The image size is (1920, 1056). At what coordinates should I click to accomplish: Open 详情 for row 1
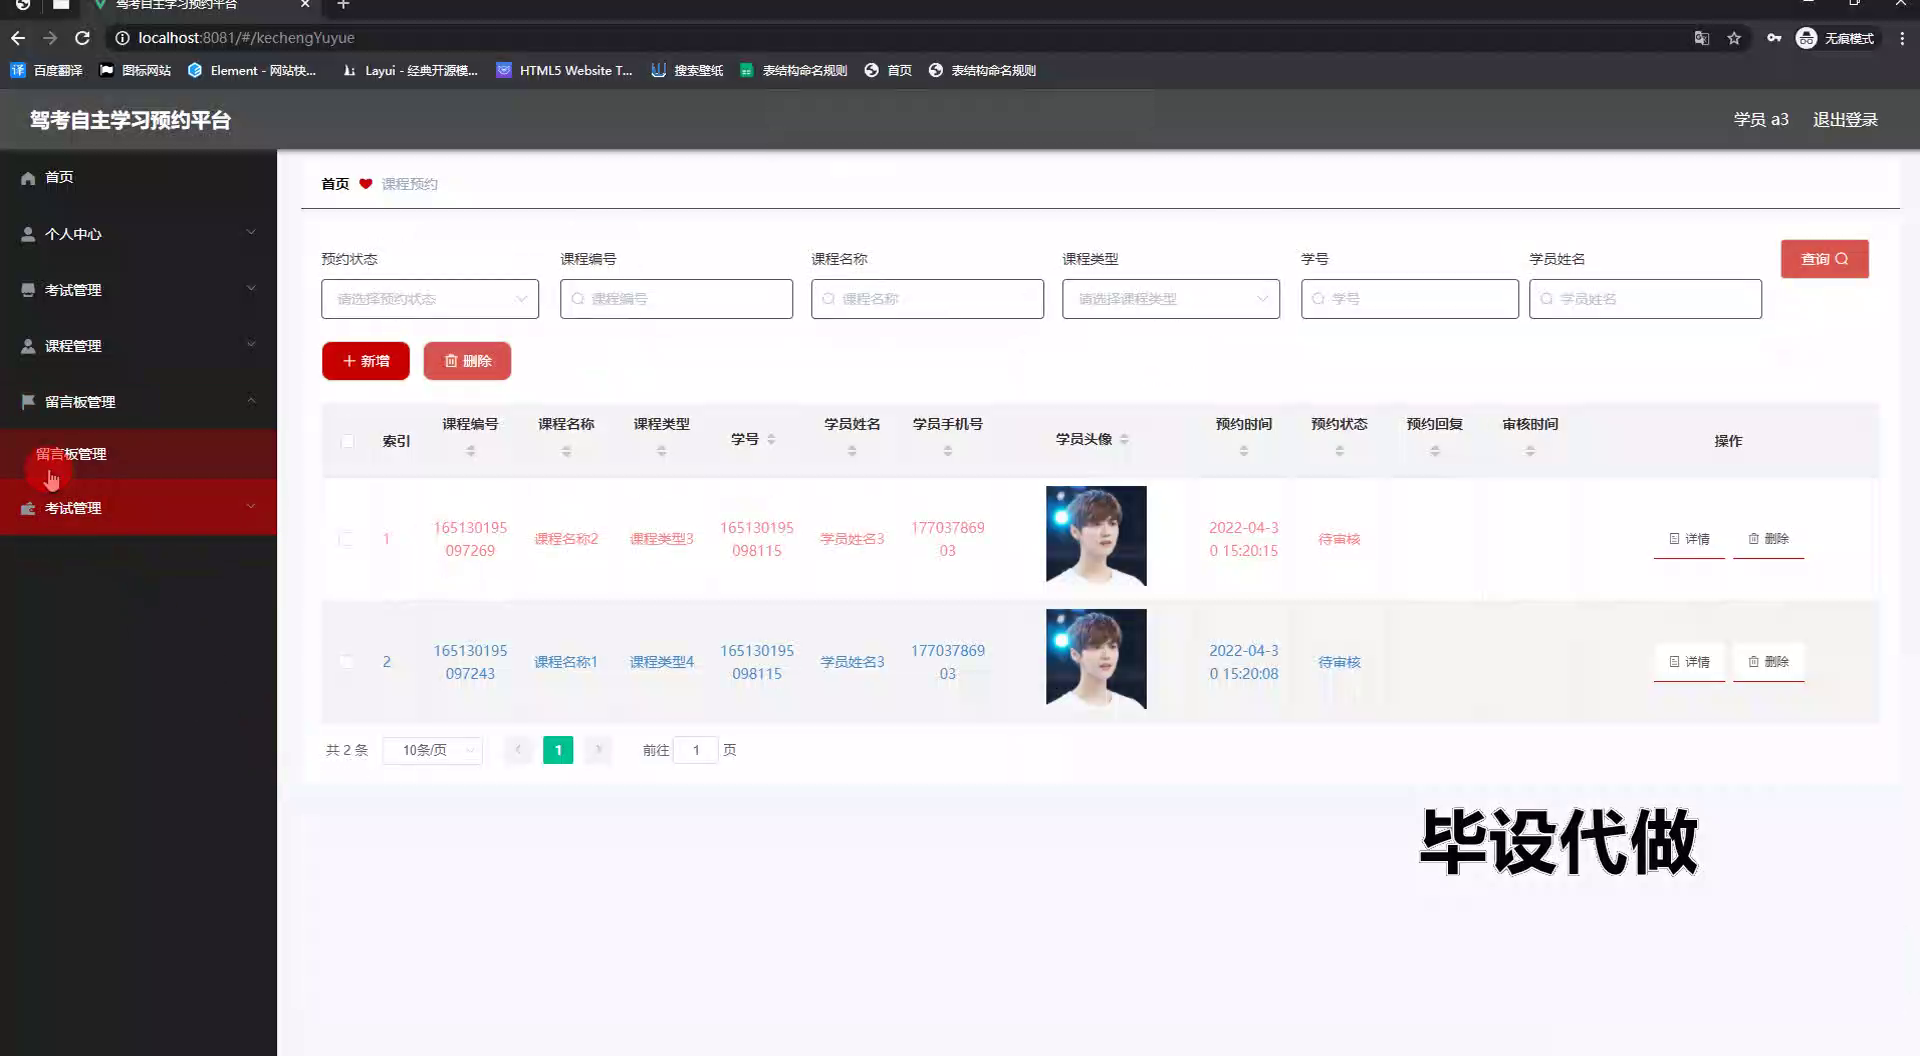(1689, 539)
